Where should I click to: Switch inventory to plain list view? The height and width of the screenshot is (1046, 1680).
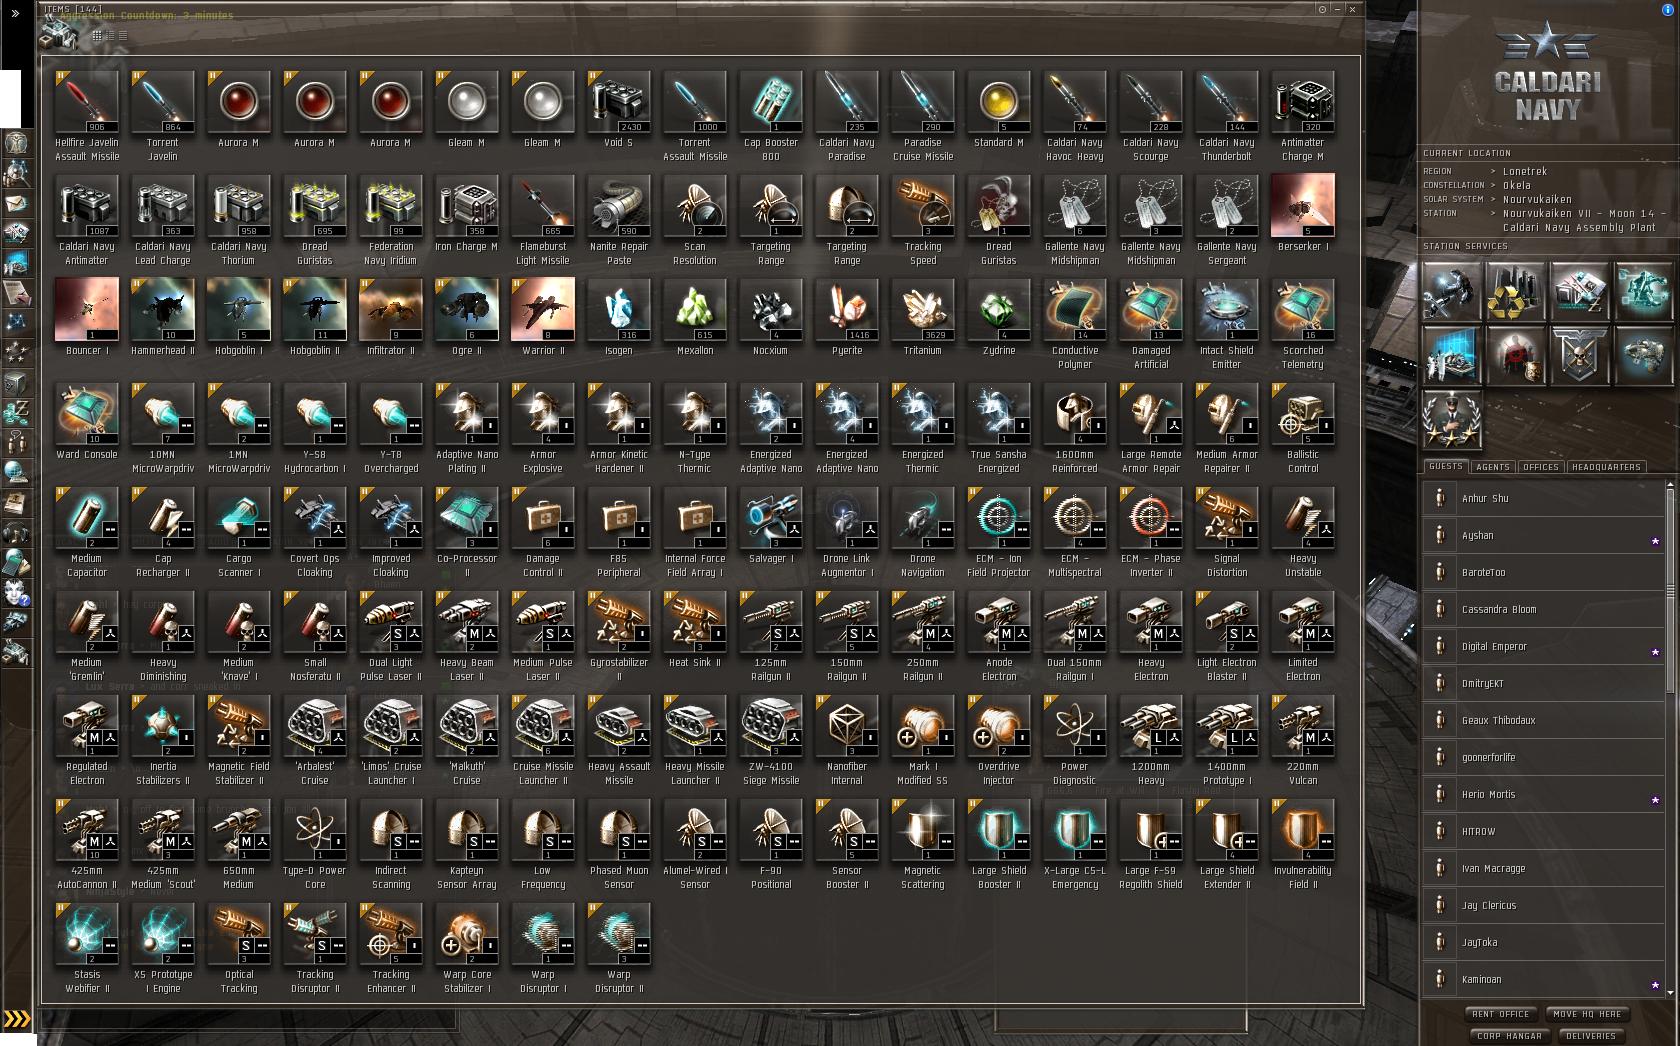(x=122, y=35)
